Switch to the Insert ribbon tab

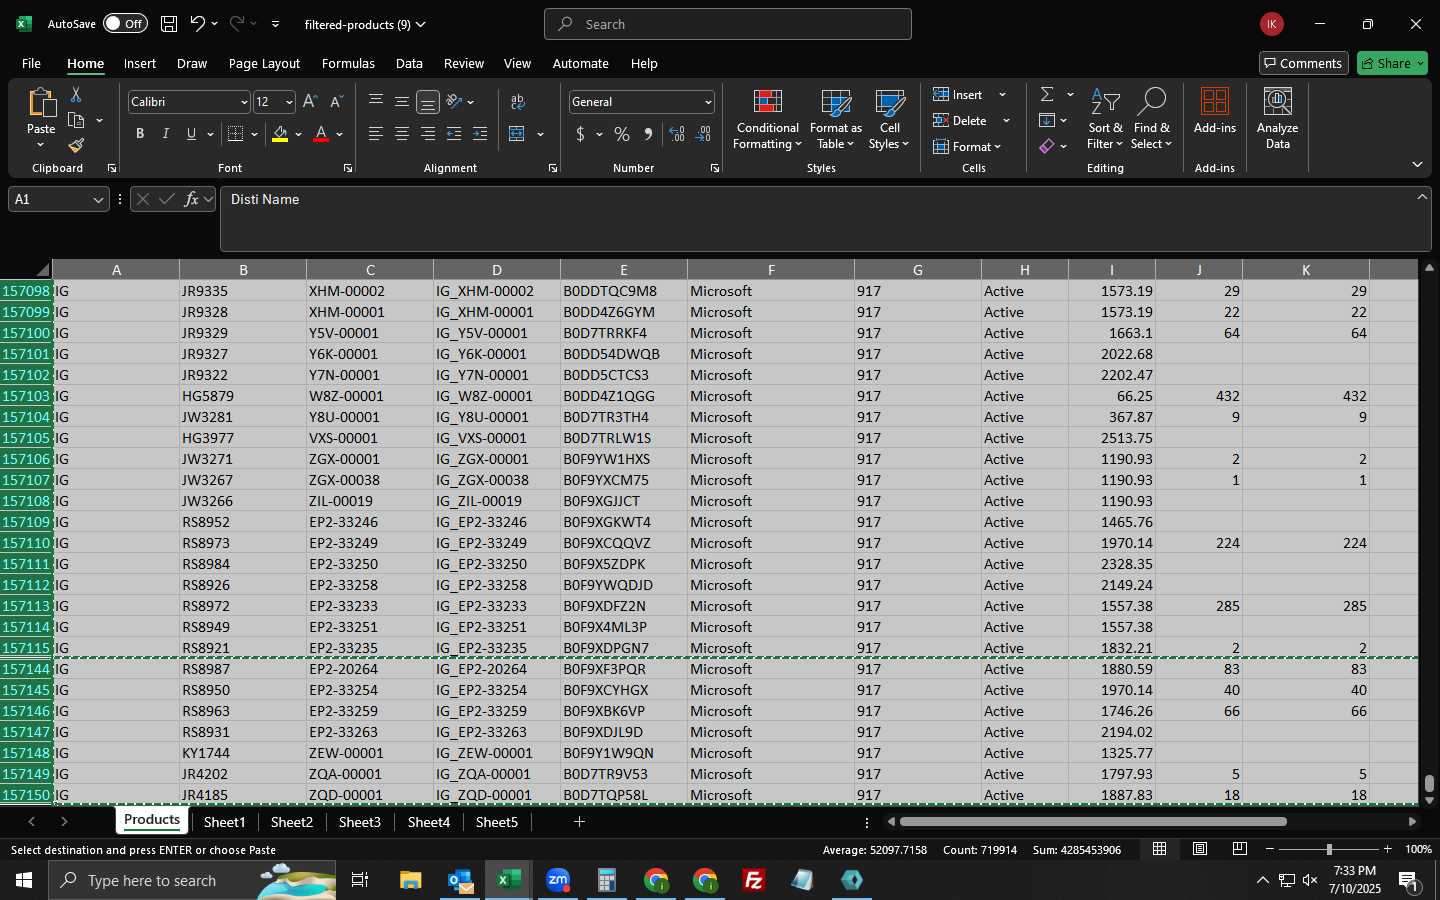click(140, 63)
